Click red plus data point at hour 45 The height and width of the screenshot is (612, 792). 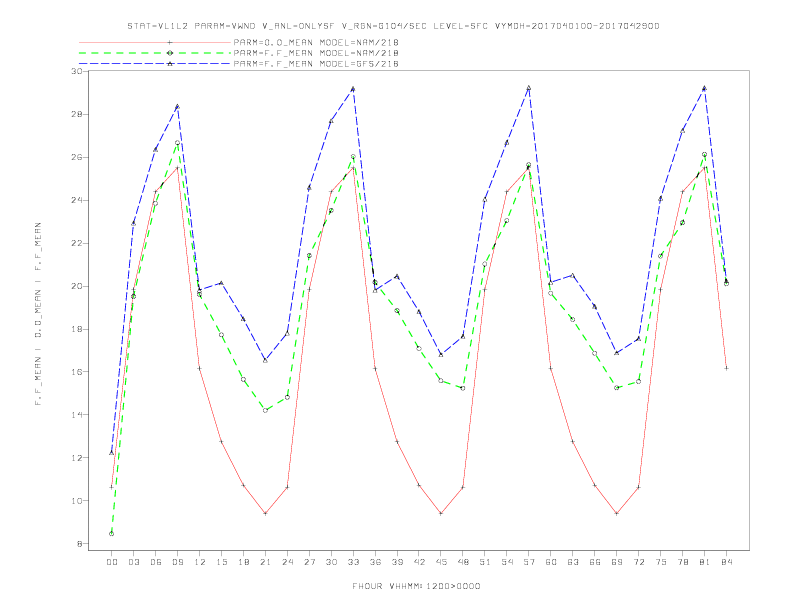click(x=441, y=514)
